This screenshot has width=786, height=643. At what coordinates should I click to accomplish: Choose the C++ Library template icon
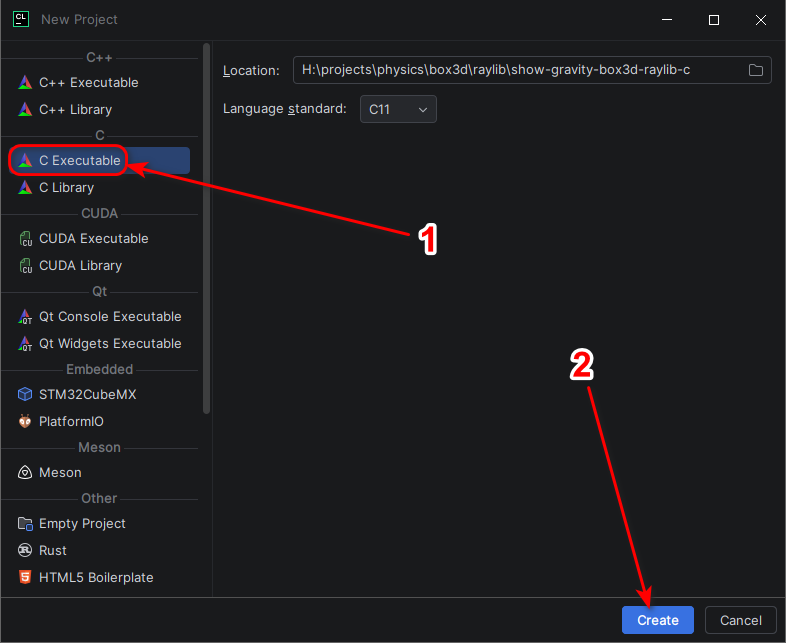tap(25, 110)
